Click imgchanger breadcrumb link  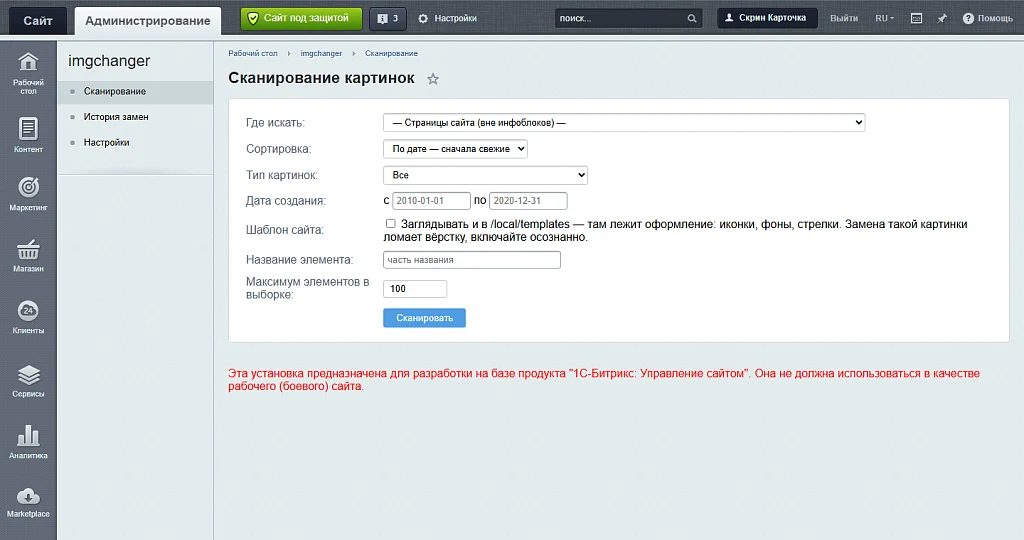[x=321, y=54]
